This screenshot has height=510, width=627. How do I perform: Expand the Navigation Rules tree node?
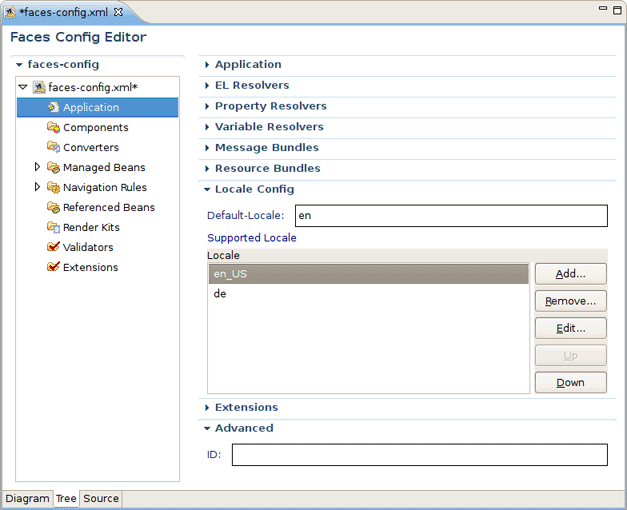(37, 187)
